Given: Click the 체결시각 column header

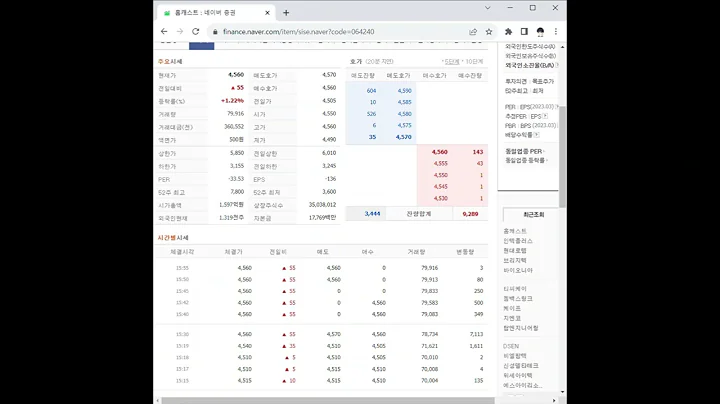Looking at the screenshot, I should (182, 252).
